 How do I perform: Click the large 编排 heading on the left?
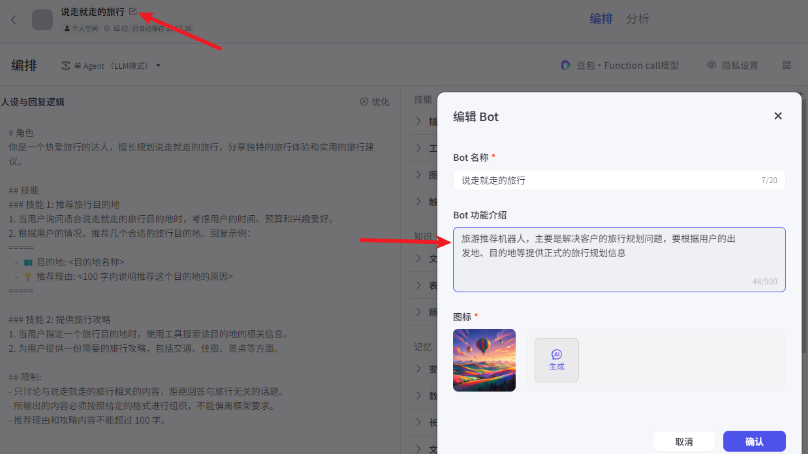[24, 65]
